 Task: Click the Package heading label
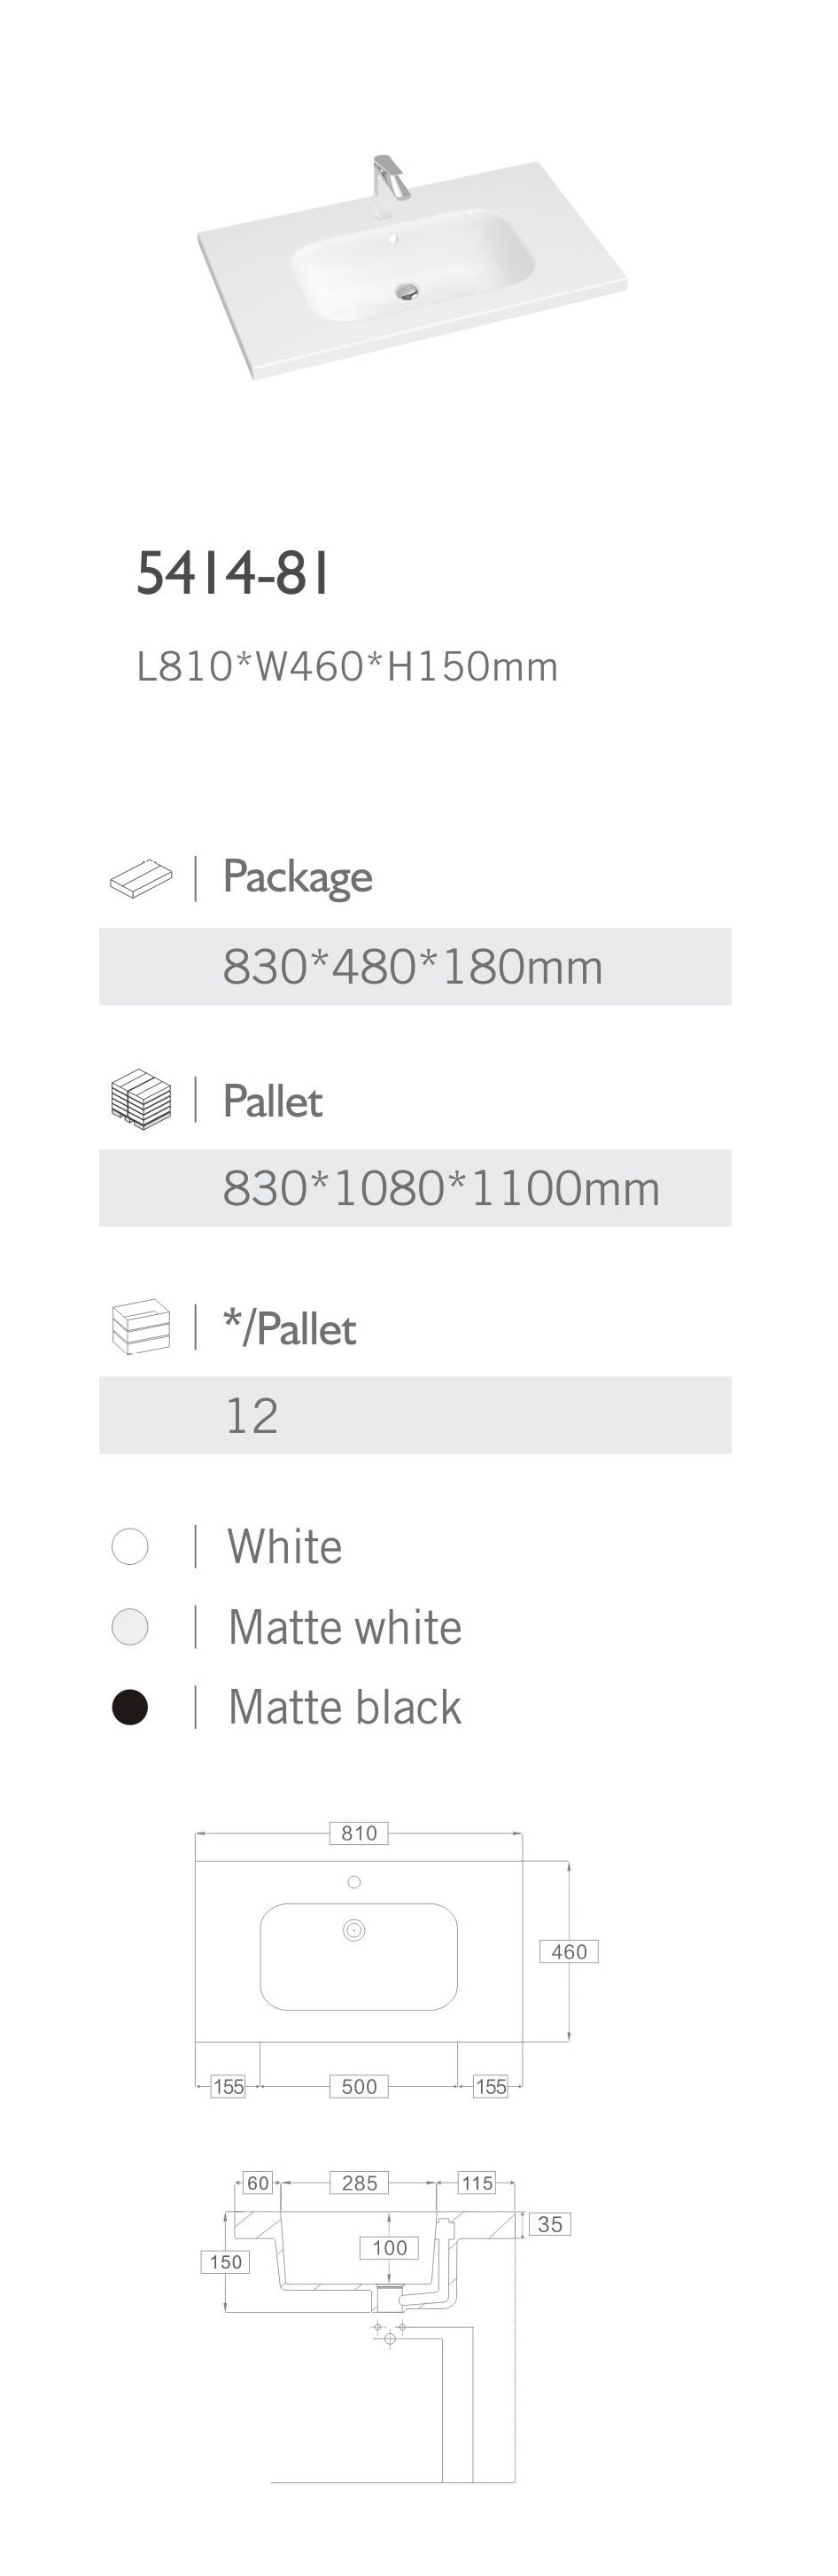[297, 877]
